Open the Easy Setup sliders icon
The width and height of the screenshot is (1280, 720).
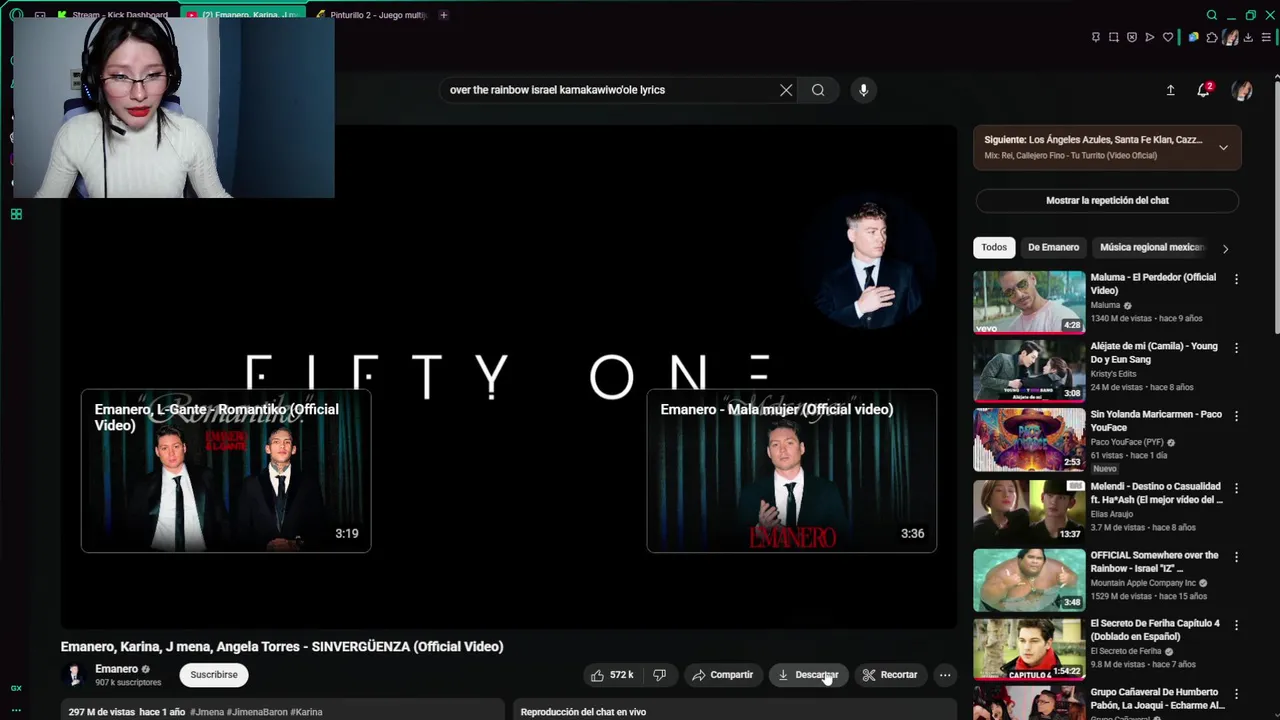[x=1266, y=37]
